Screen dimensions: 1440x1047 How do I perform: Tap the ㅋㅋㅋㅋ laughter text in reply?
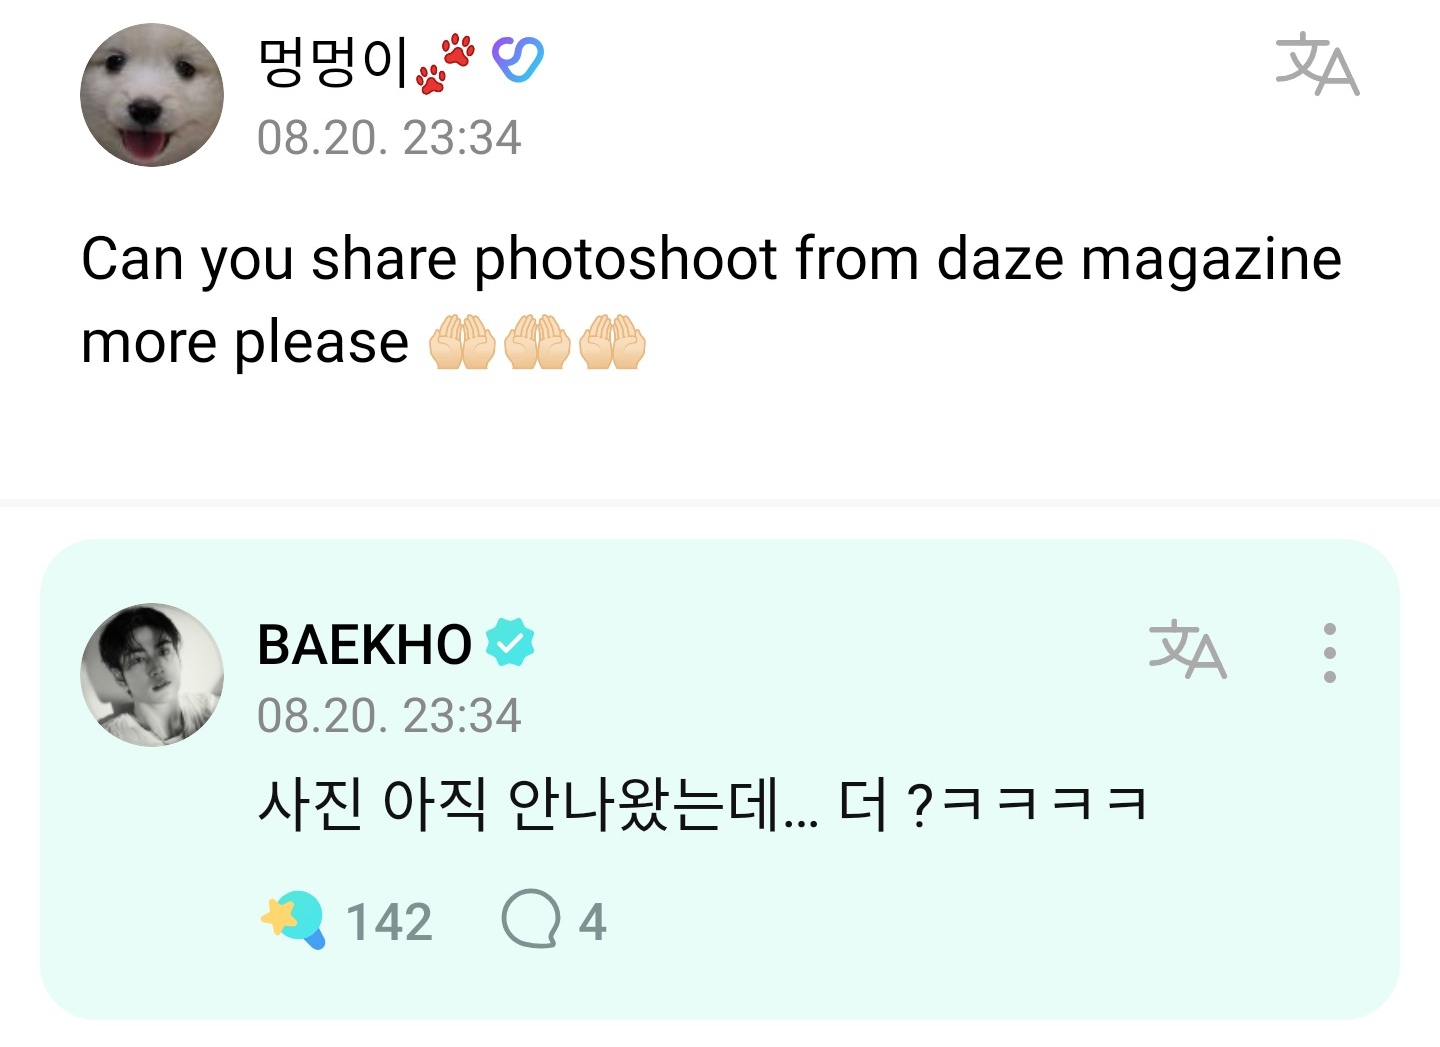[x=1044, y=805]
